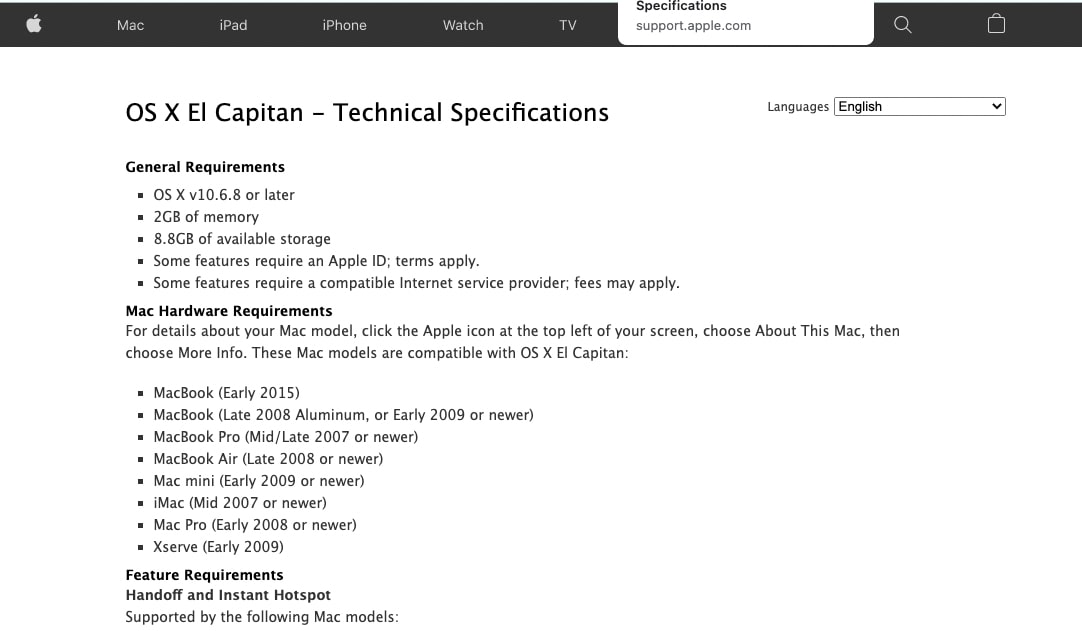Select the Apple ID terms apply line
The image size is (1082, 631).
pyautogui.click(x=316, y=261)
